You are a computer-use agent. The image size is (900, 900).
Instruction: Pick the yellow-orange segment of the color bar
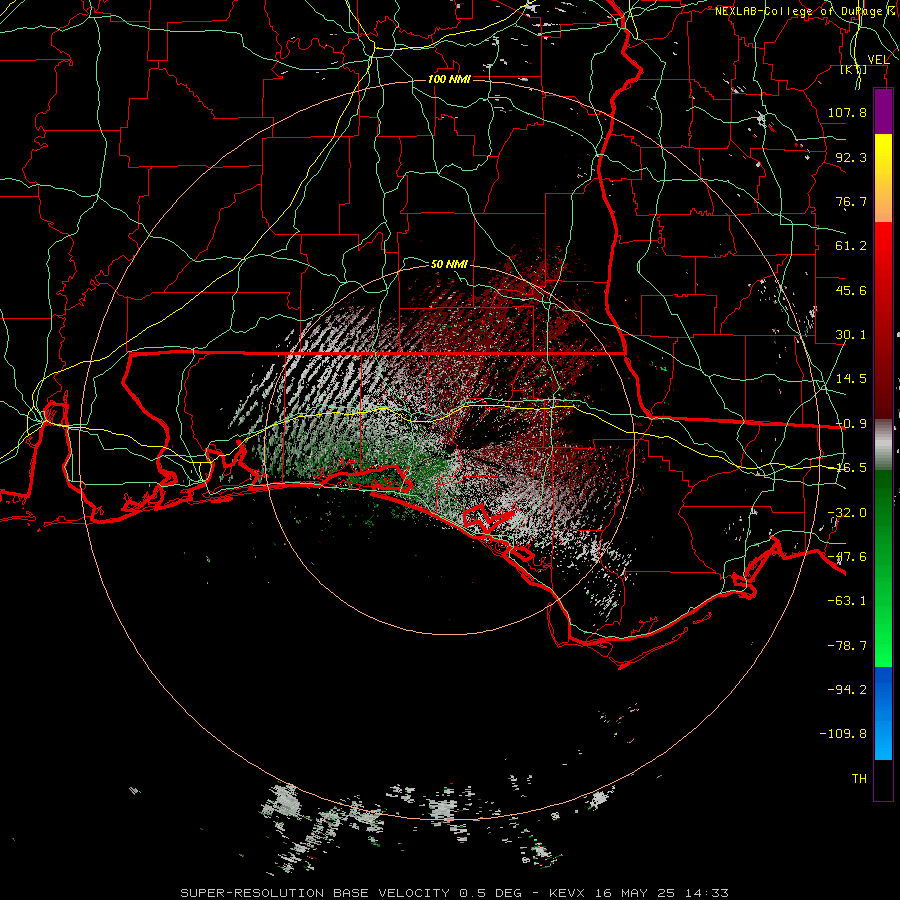pos(883,178)
